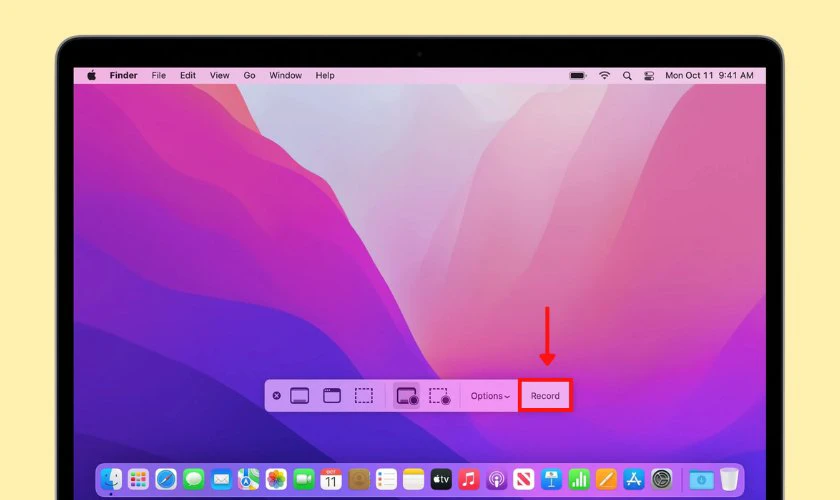Open the File menu

(159, 75)
